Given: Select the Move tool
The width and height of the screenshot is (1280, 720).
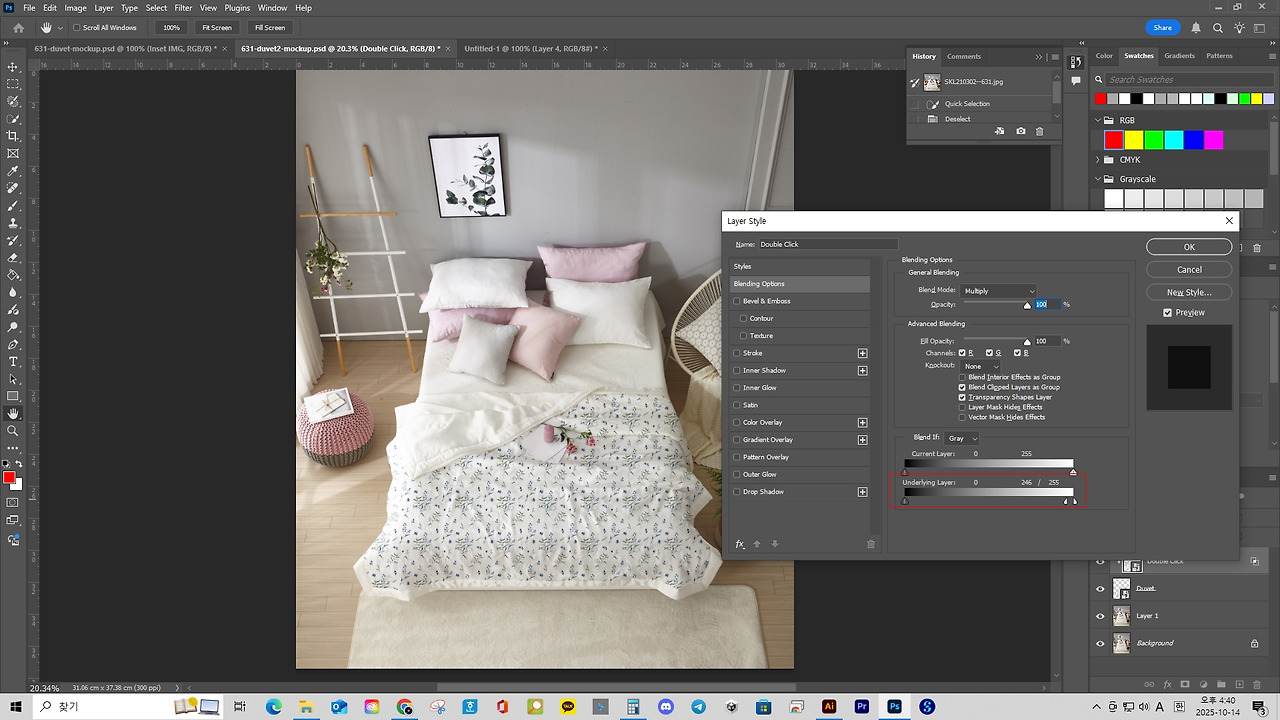Looking at the screenshot, I should click(12, 69).
